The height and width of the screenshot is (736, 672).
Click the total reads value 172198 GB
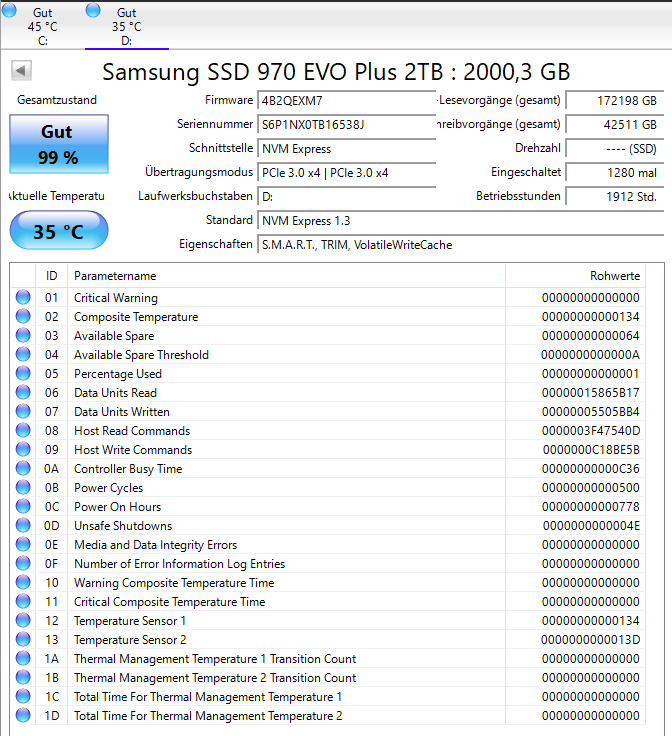point(615,100)
